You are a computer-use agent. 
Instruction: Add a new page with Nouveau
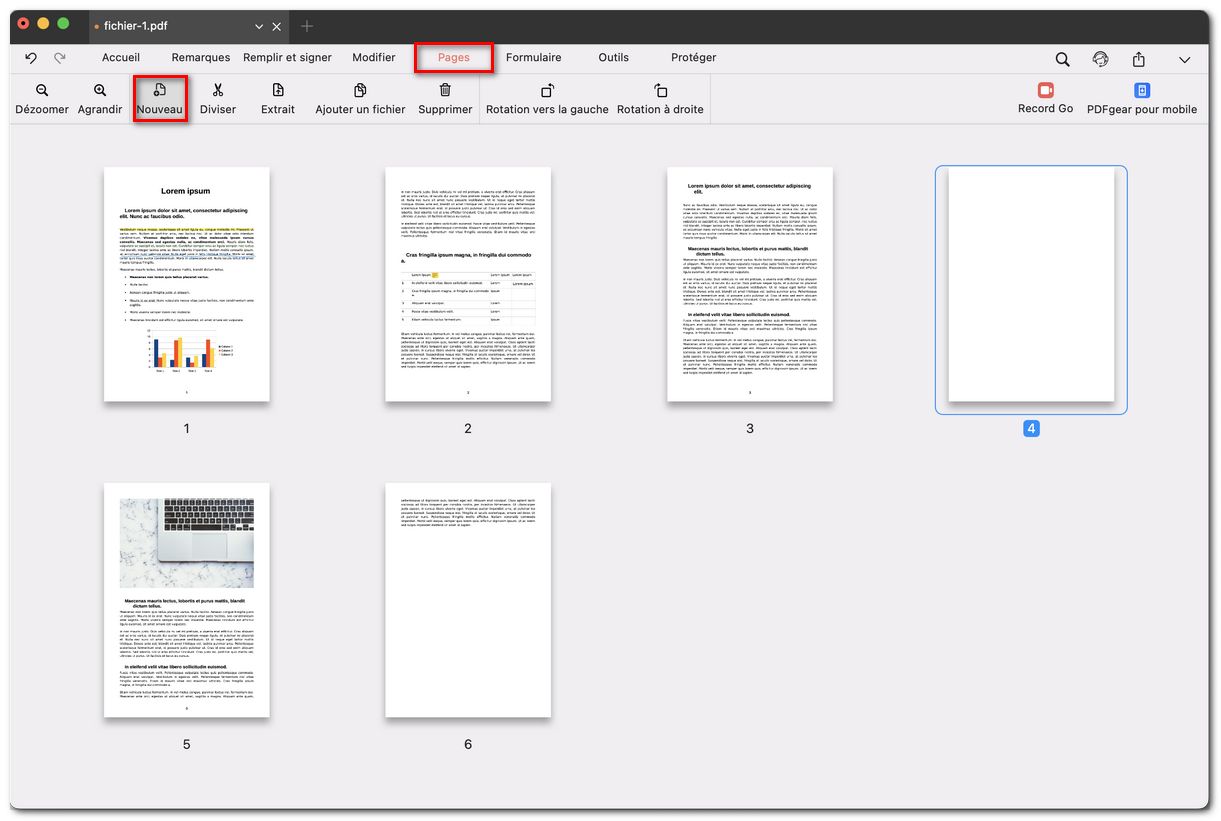(x=160, y=91)
